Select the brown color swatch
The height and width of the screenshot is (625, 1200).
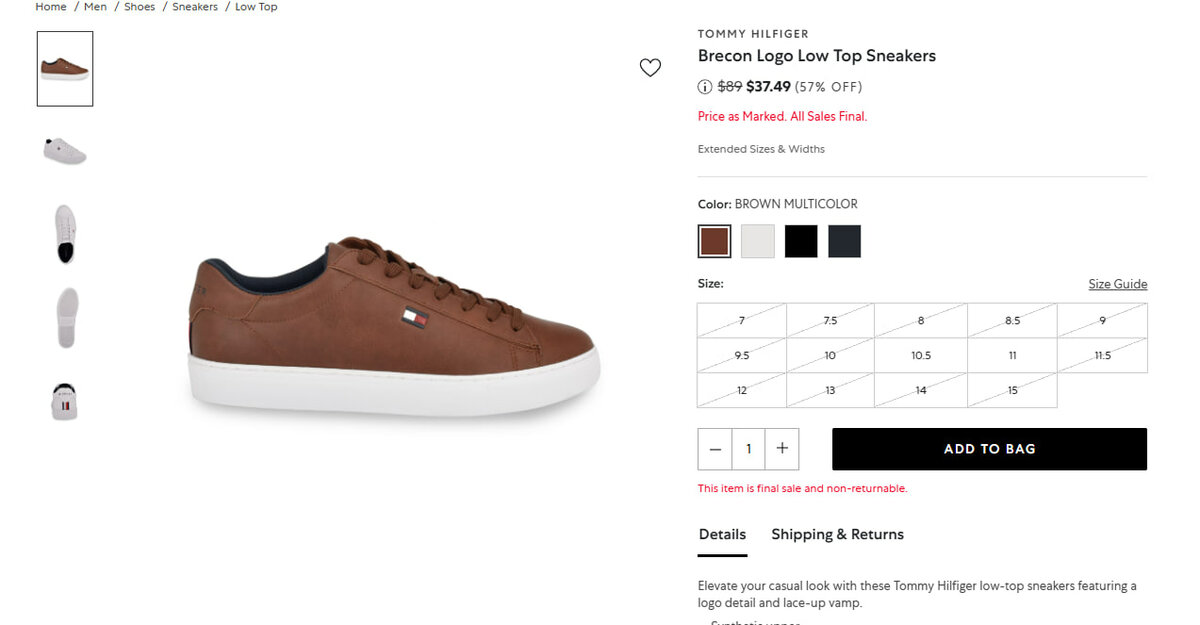(x=714, y=241)
